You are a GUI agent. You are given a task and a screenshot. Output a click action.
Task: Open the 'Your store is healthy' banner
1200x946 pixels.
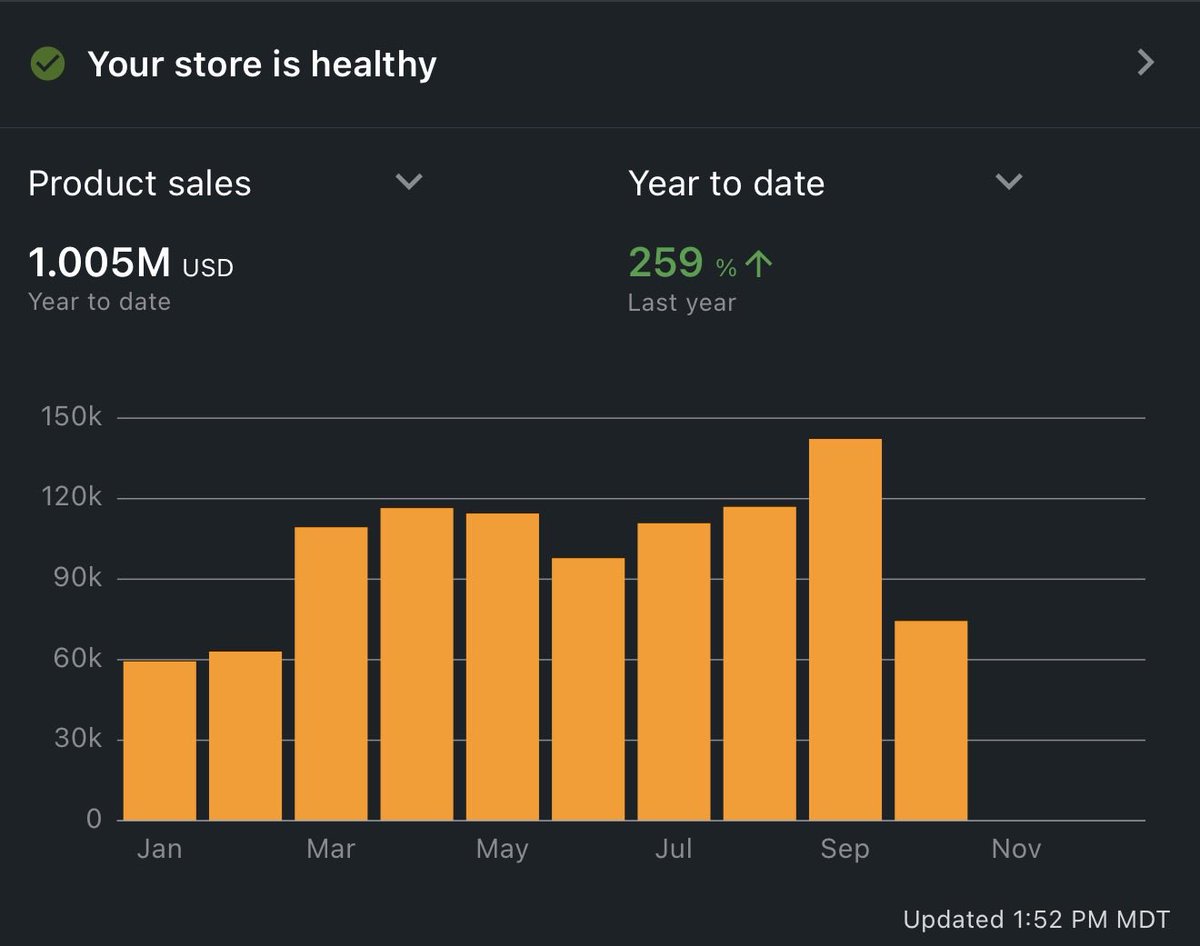[x=600, y=64]
